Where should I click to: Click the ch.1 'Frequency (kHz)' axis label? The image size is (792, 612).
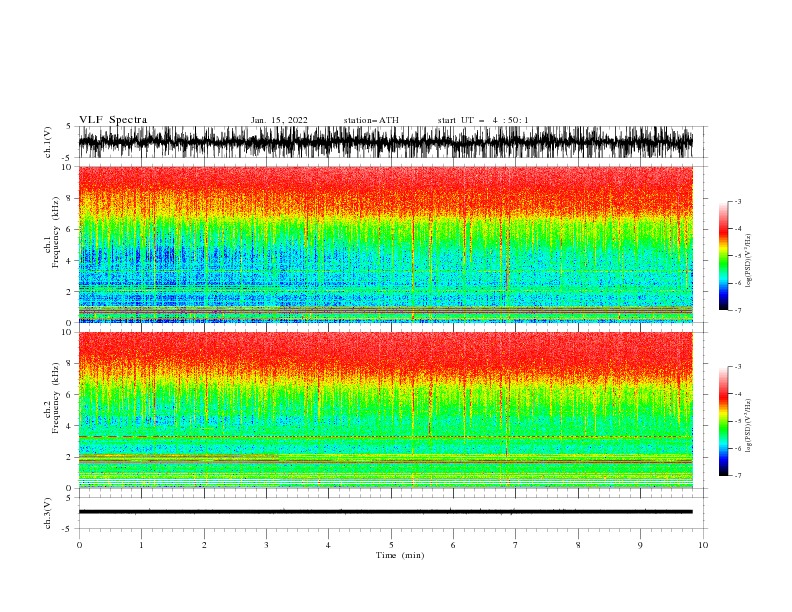pyautogui.click(x=56, y=232)
